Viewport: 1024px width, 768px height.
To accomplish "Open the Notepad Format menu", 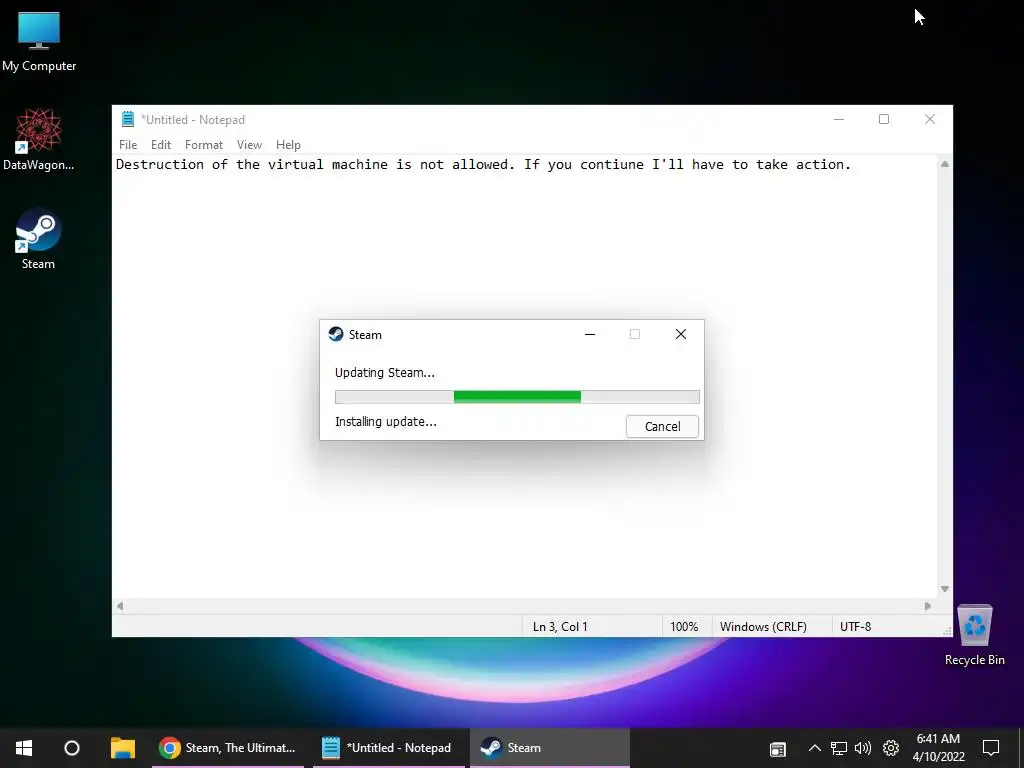I will click(204, 145).
